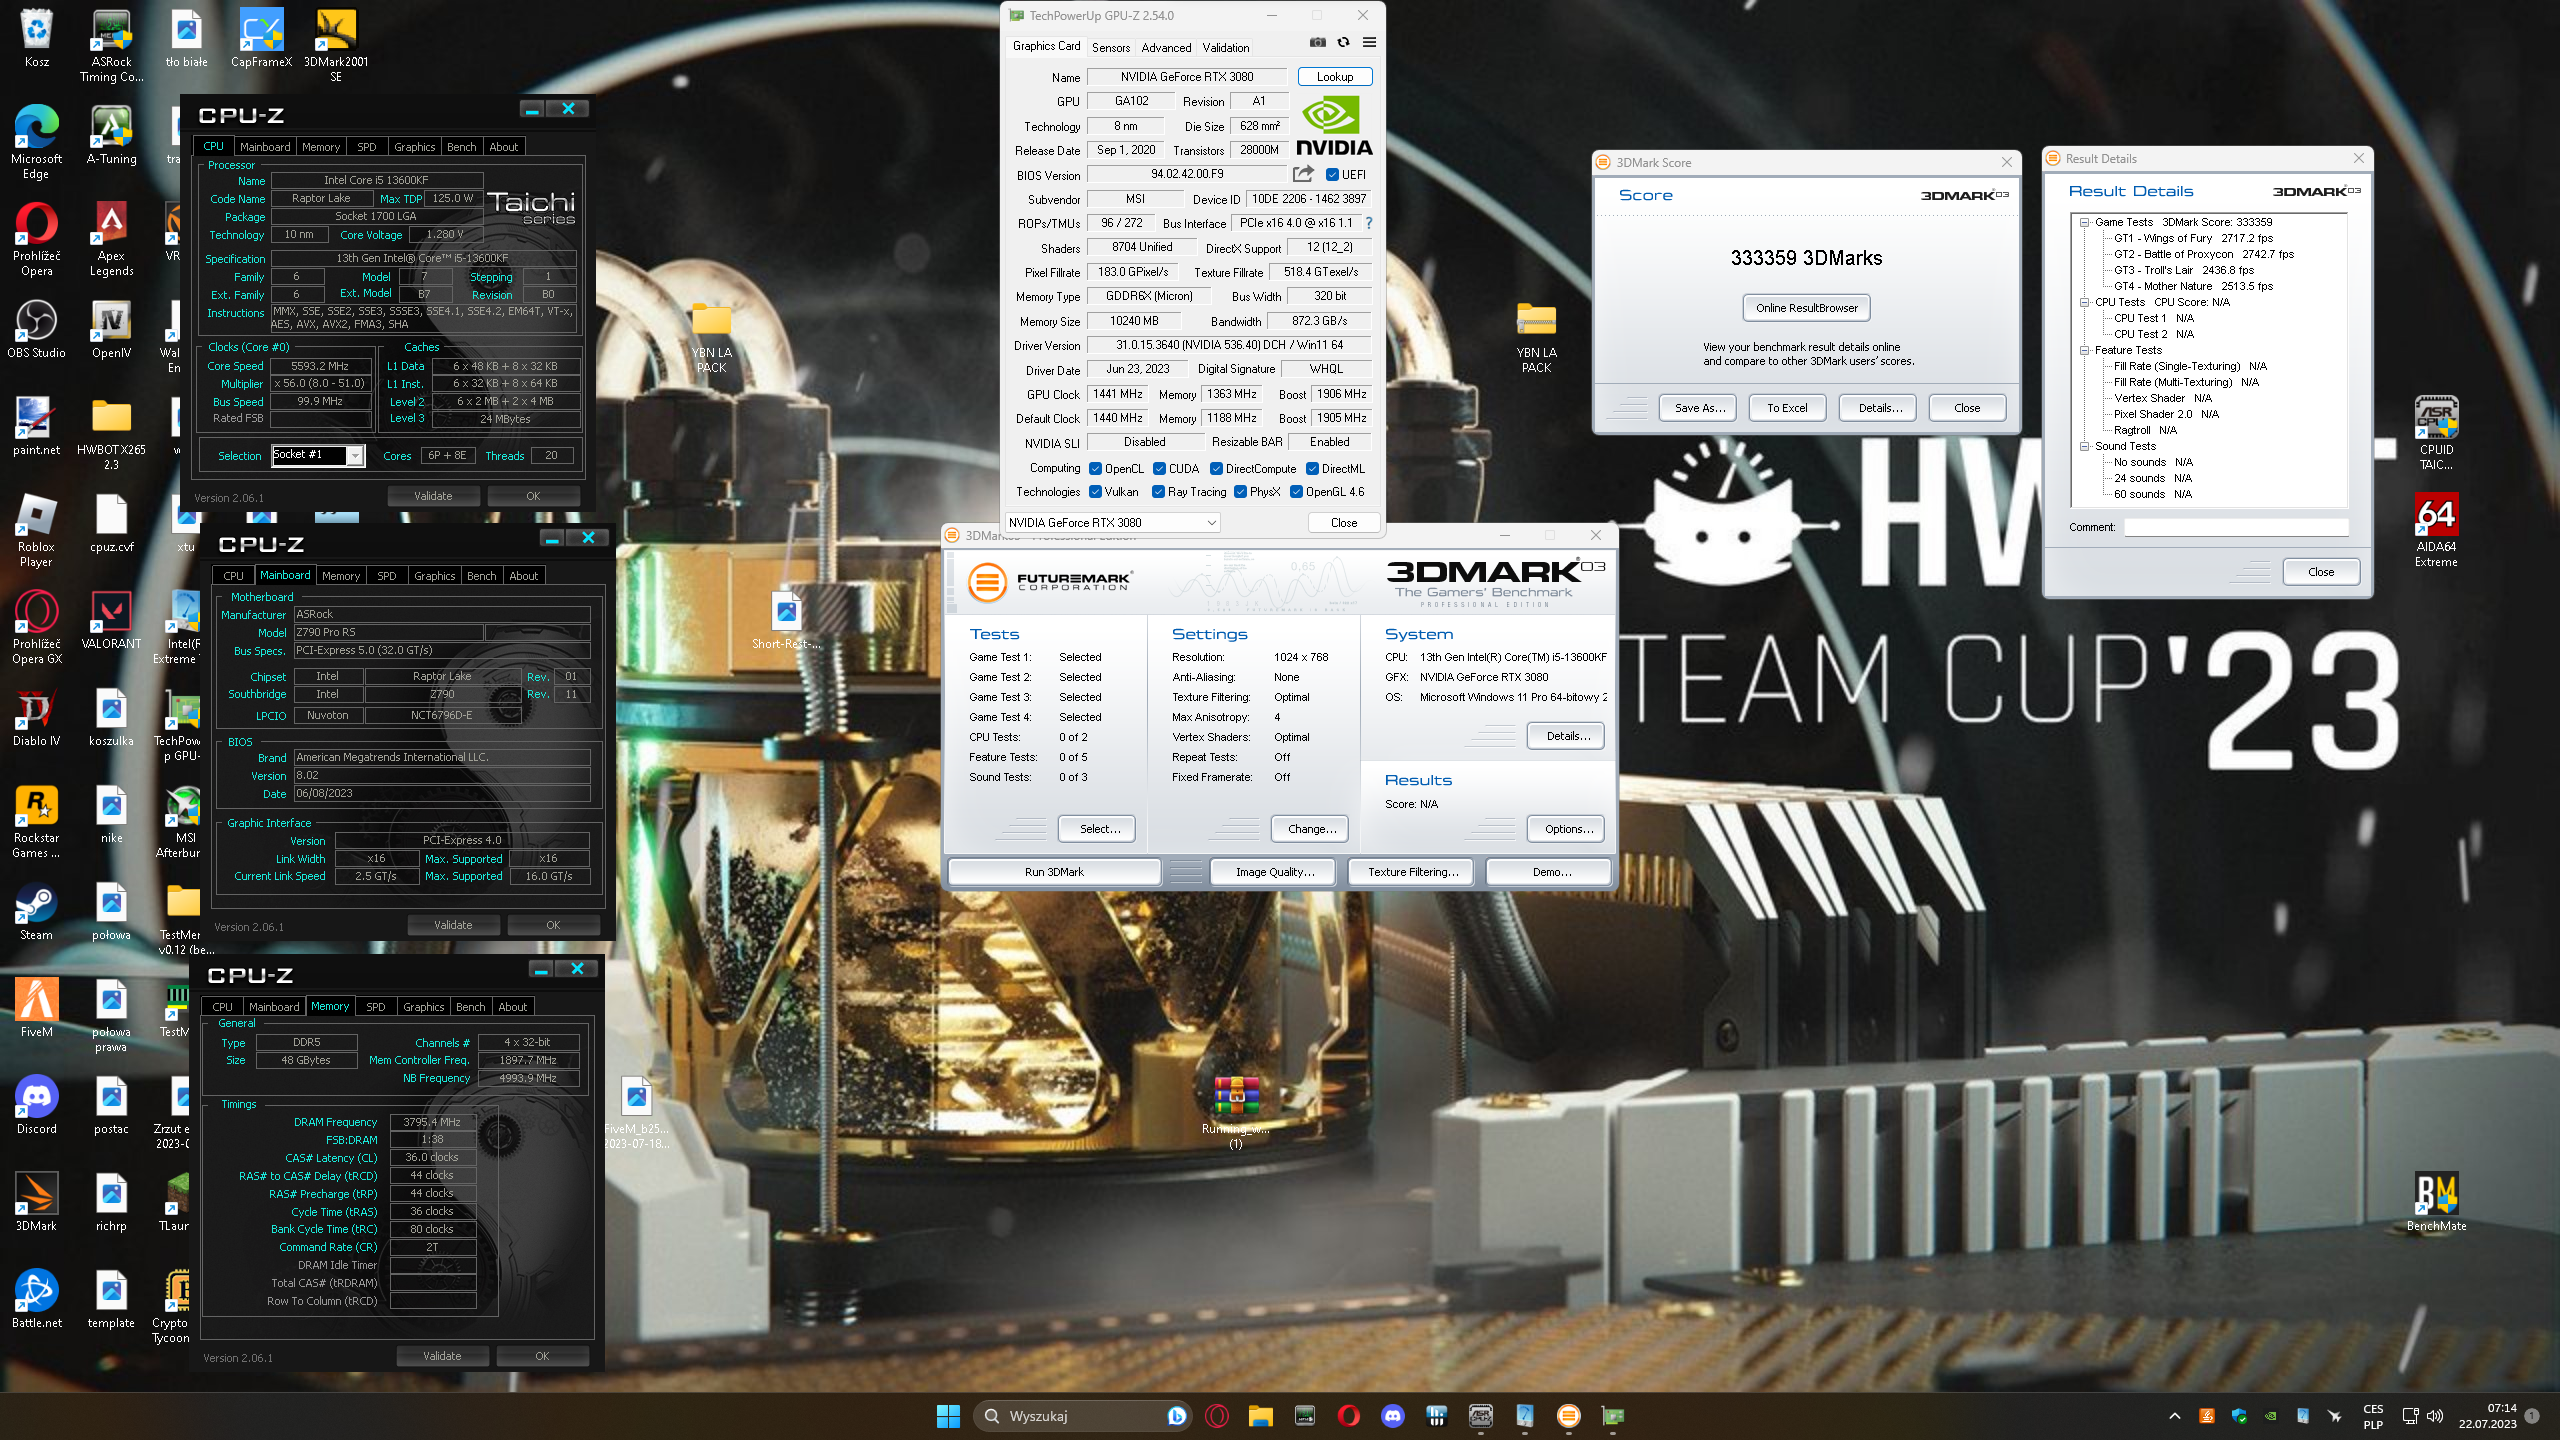Click the Online ResultBrowser button

[x=1806, y=308]
